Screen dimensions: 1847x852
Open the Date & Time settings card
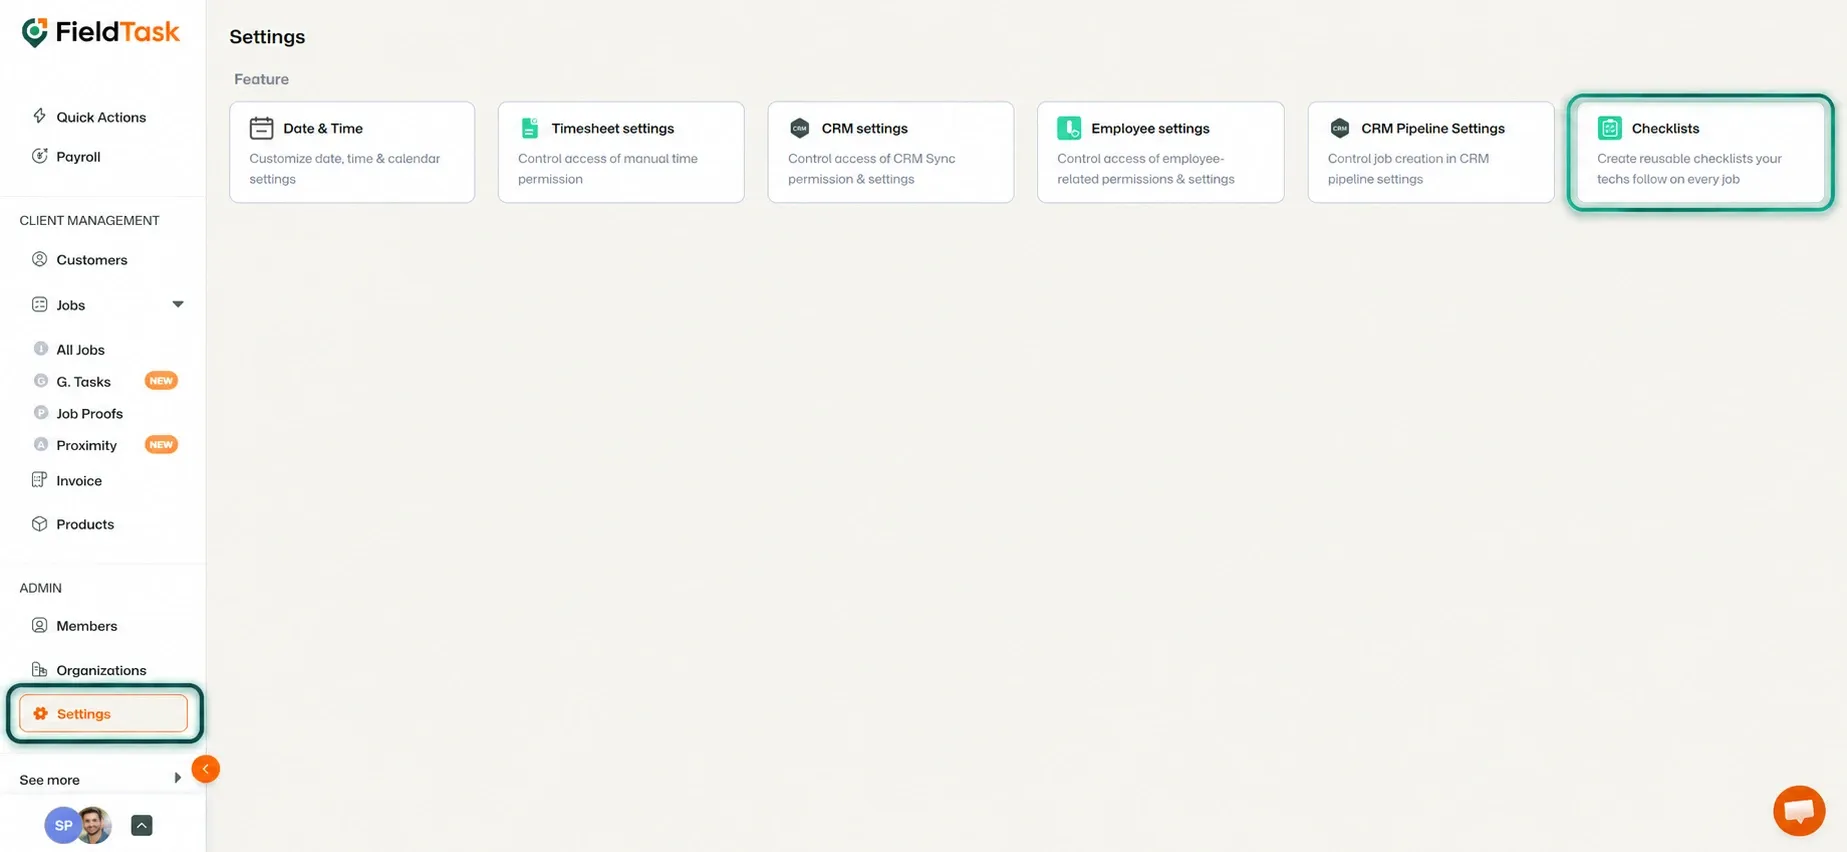[352, 152]
